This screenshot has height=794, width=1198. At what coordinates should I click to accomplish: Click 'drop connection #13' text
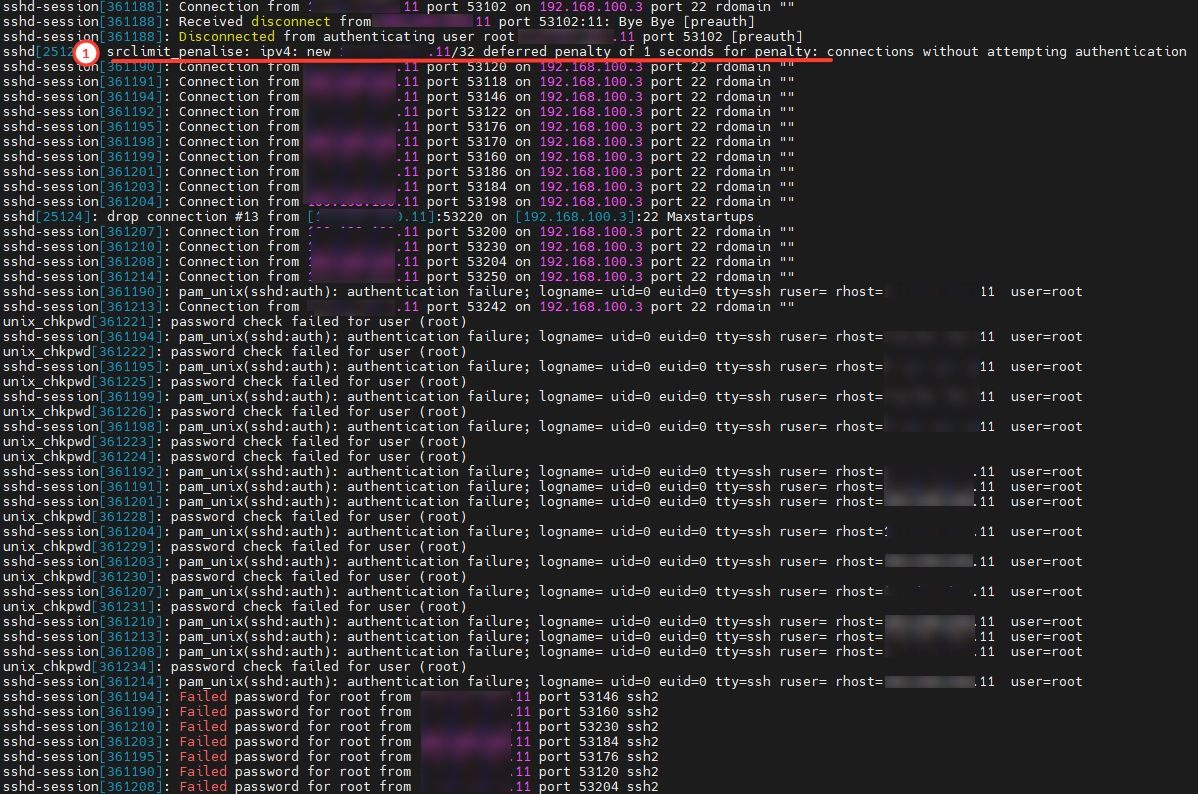click(x=183, y=217)
